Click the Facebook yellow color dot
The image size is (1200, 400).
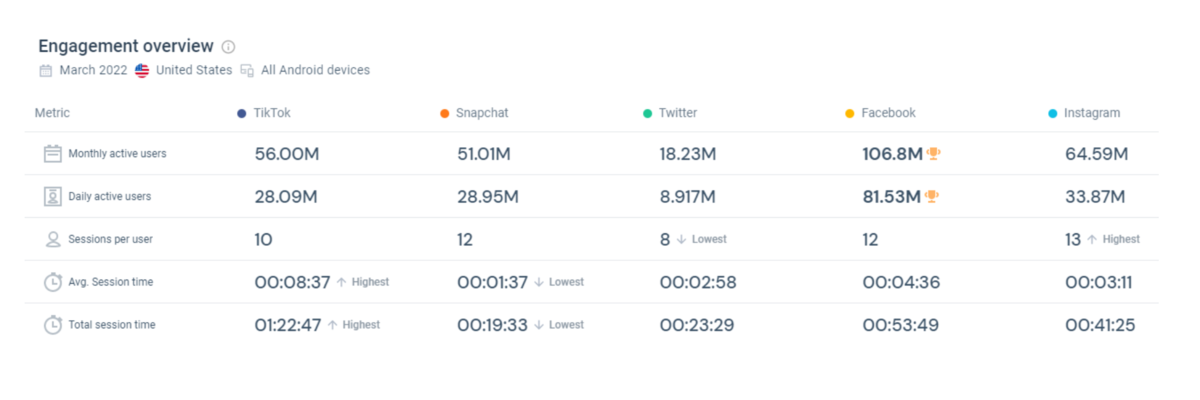pos(850,114)
